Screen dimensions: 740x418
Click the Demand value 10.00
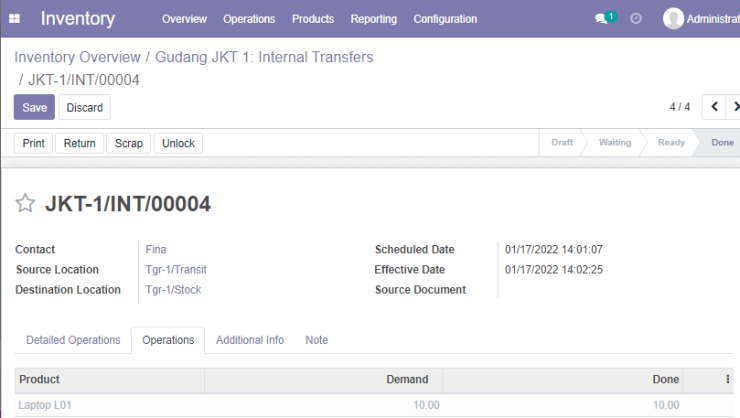point(426,405)
